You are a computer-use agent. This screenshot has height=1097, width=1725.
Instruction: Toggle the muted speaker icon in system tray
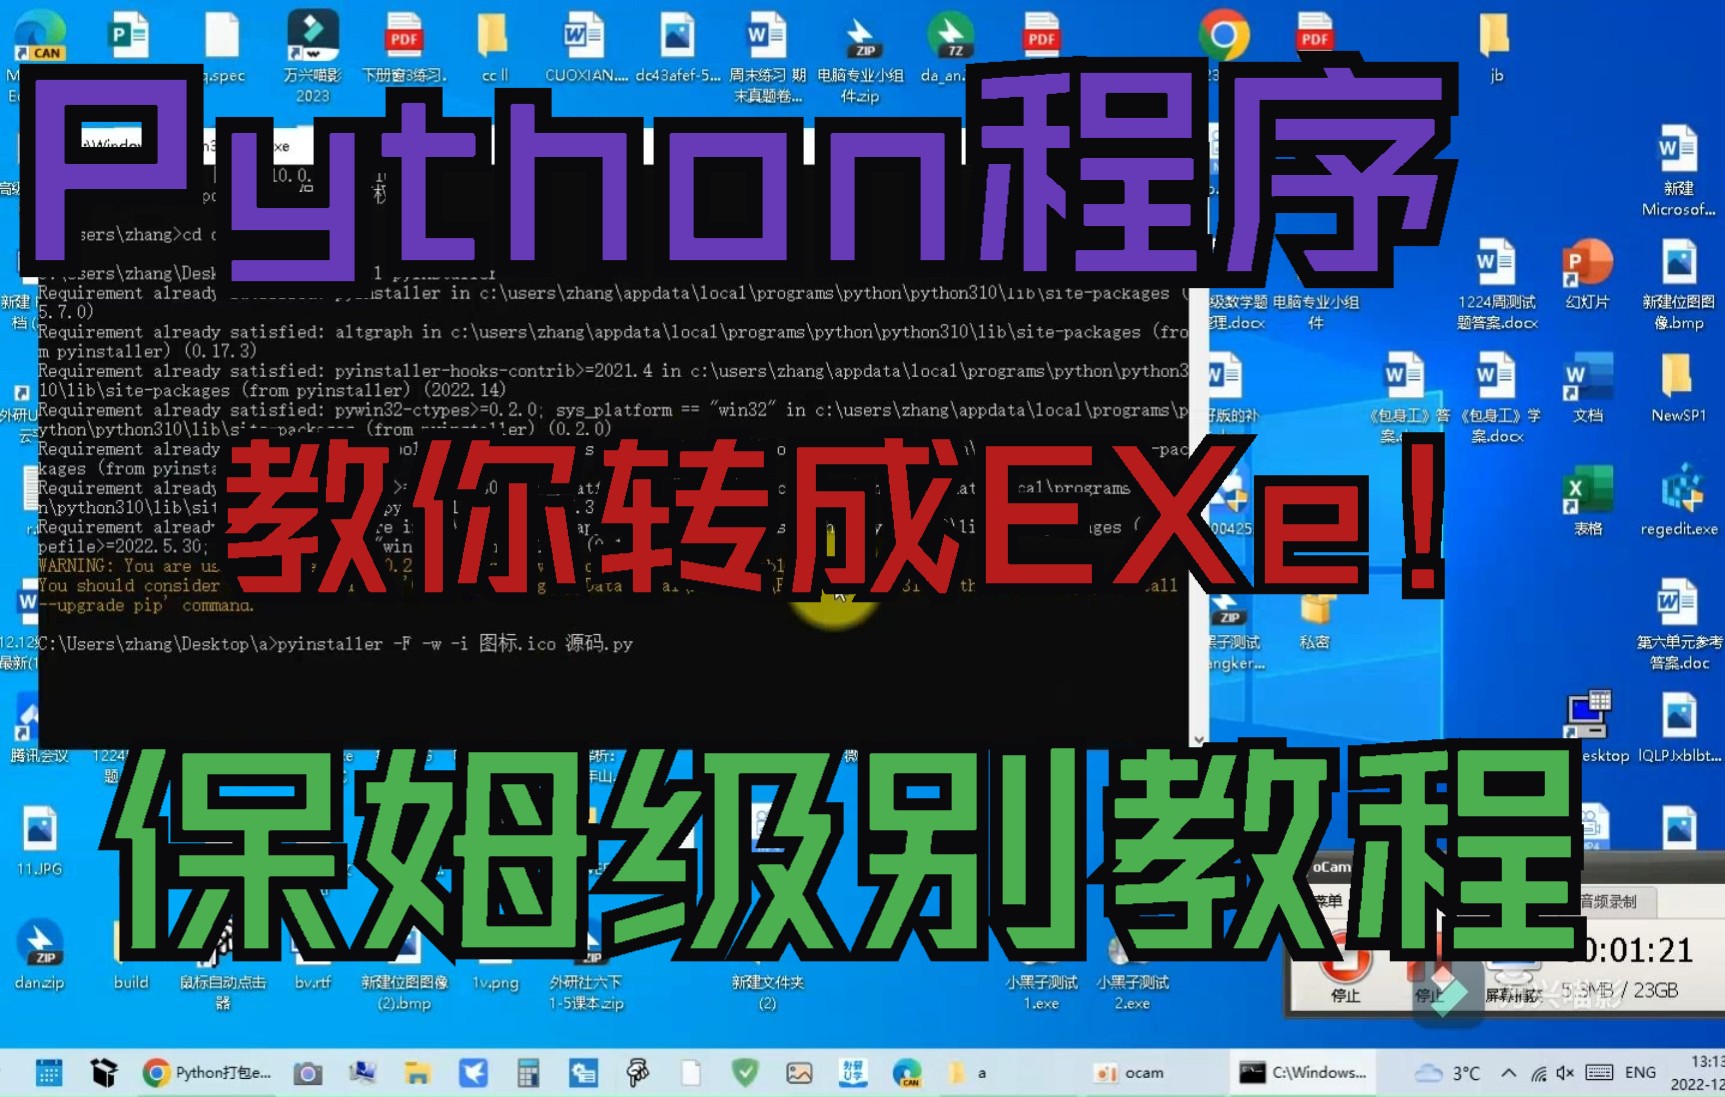point(1567,1072)
